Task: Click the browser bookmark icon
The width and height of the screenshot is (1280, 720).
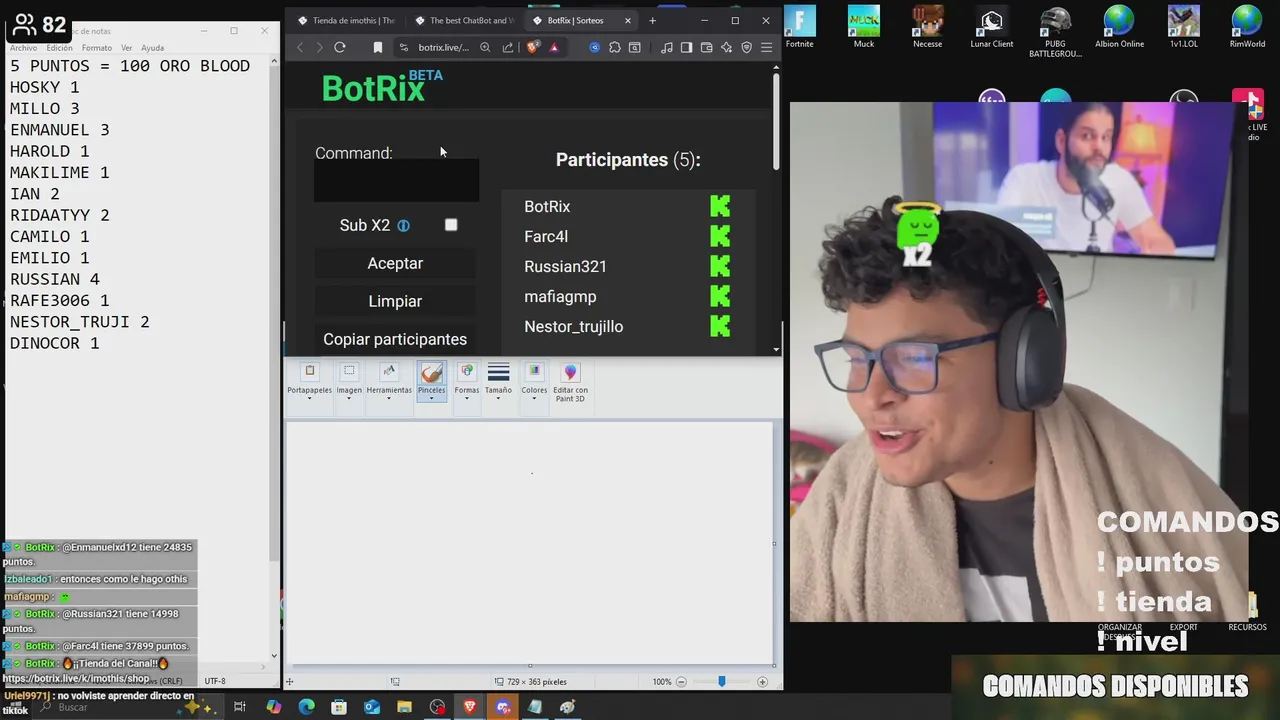Action: point(378,47)
